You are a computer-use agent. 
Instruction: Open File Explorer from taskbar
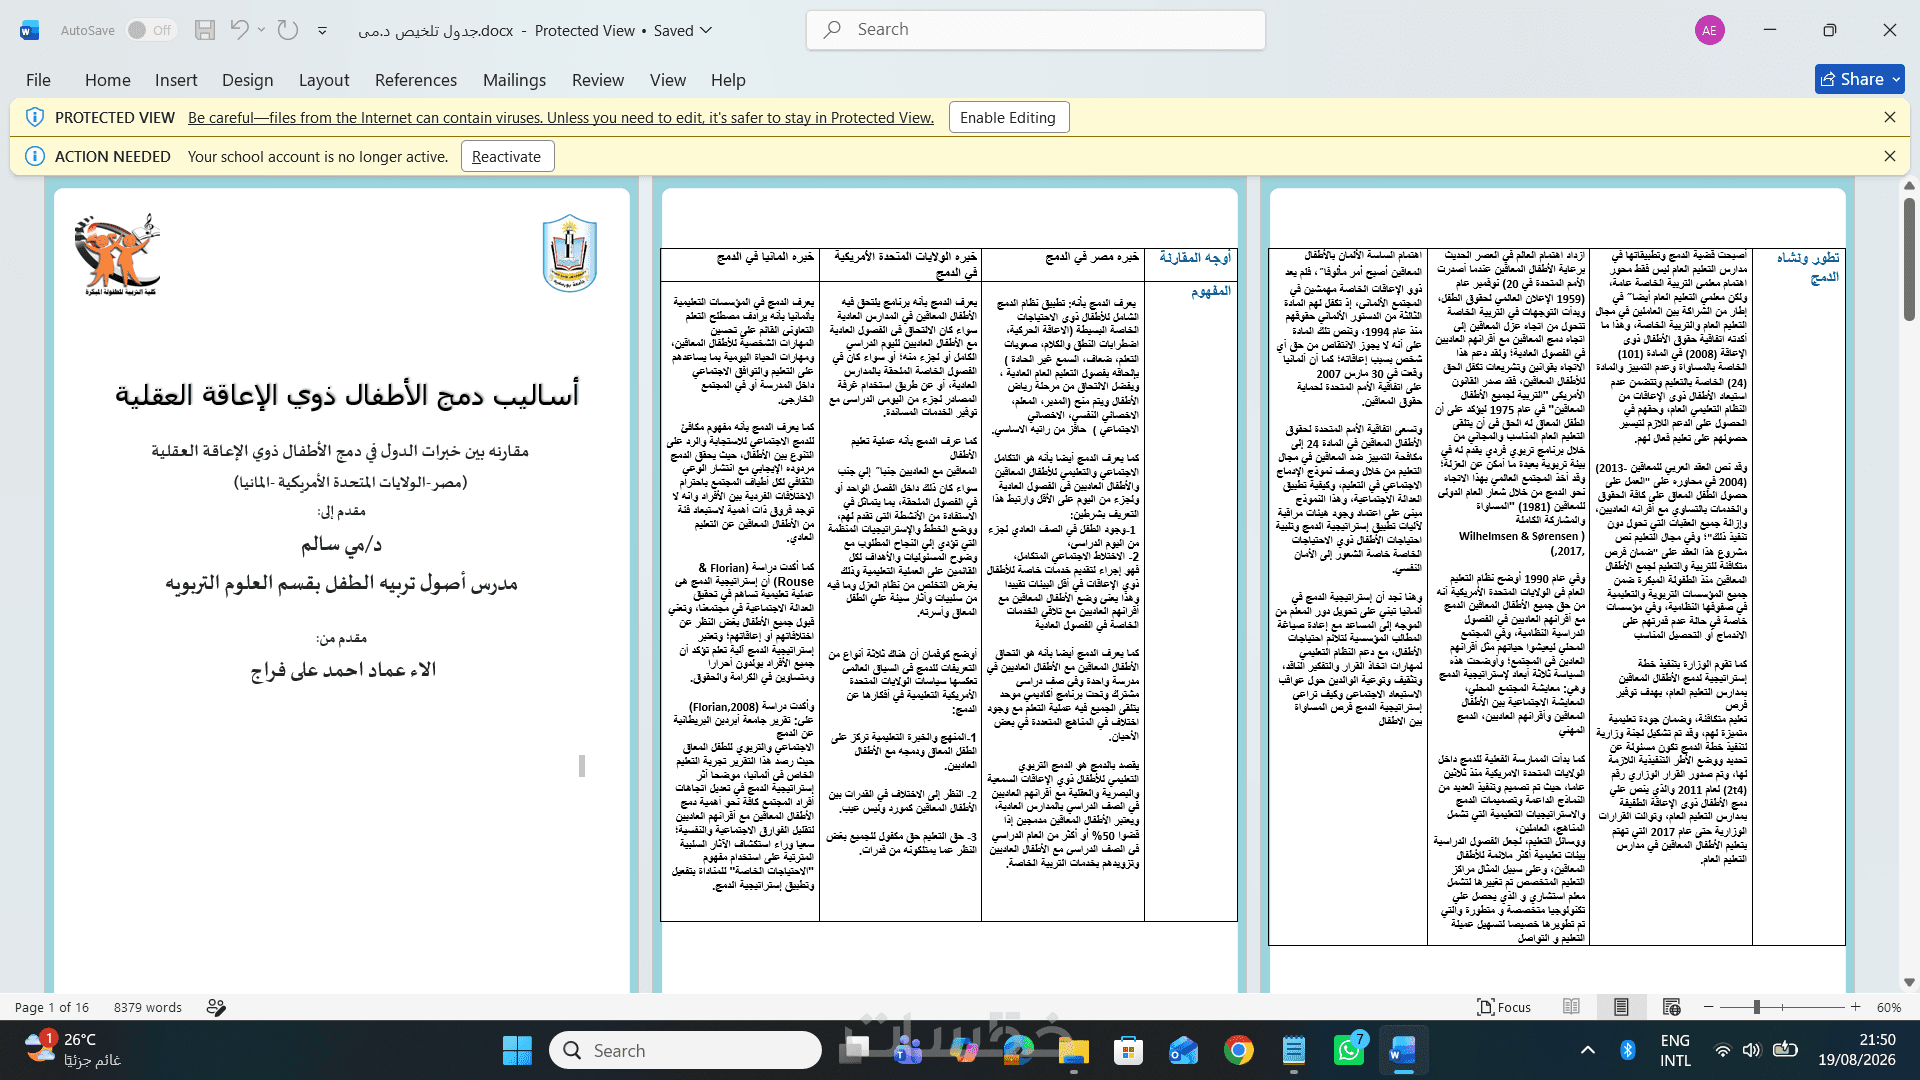1073,1051
